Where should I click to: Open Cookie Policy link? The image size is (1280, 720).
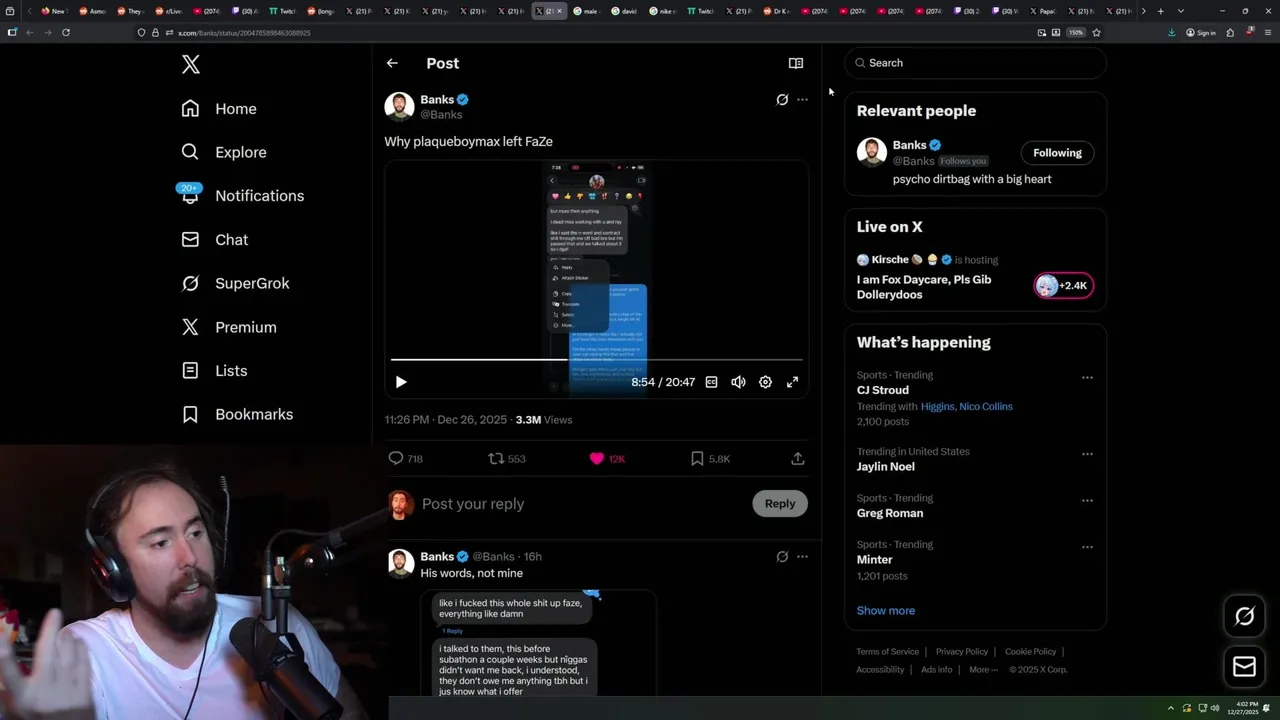pyautogui.click(x=1030, y=652)
